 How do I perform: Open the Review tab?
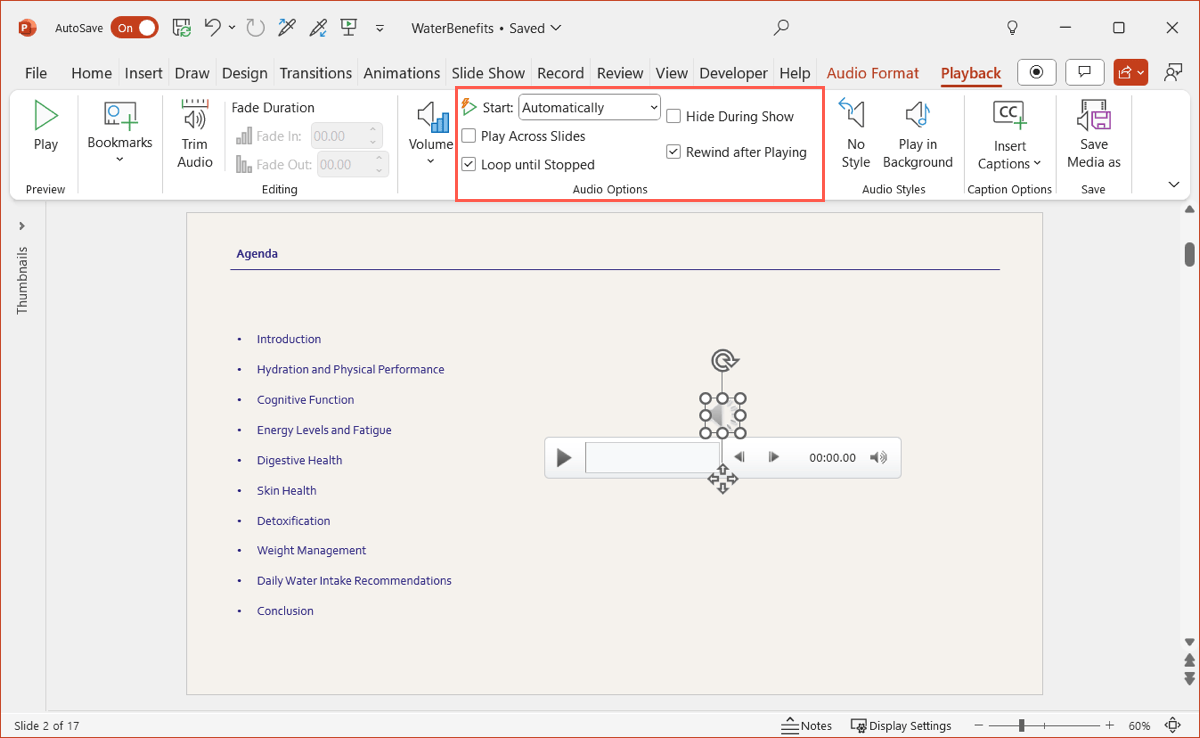[x=620, y=73]
